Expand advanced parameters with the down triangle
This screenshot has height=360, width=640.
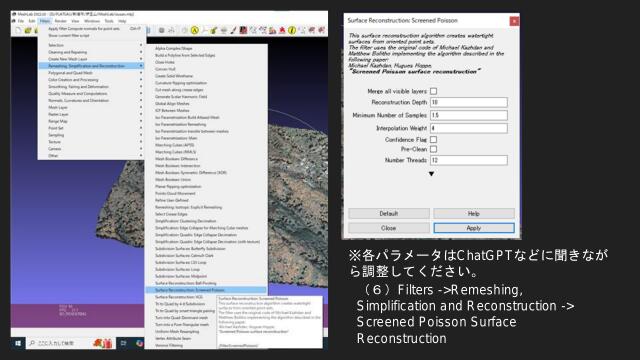(x=431, y=174)
